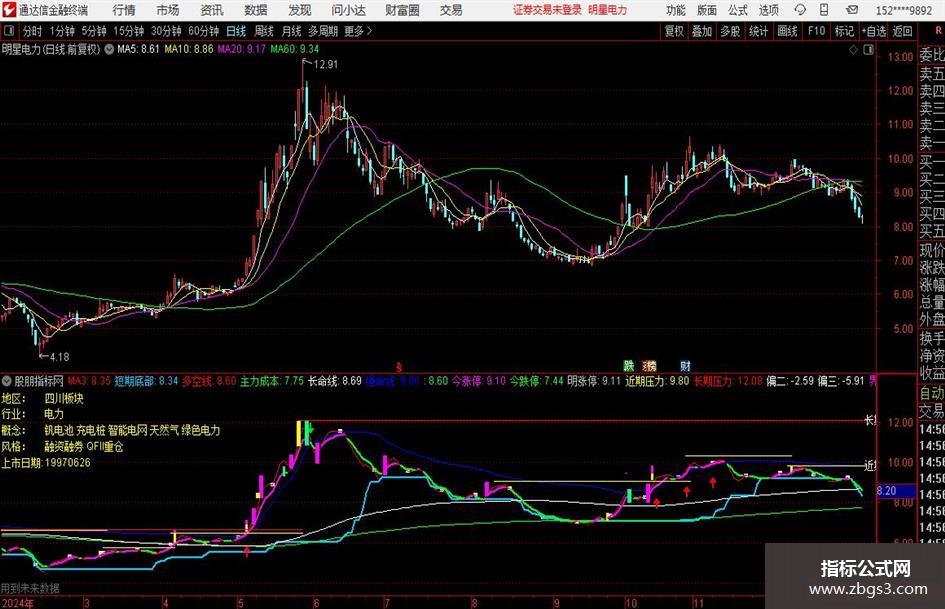This screenshot has width=945, height=609.
Task: Click the MA10: 8.86 label
Action: tap(189, 49)
